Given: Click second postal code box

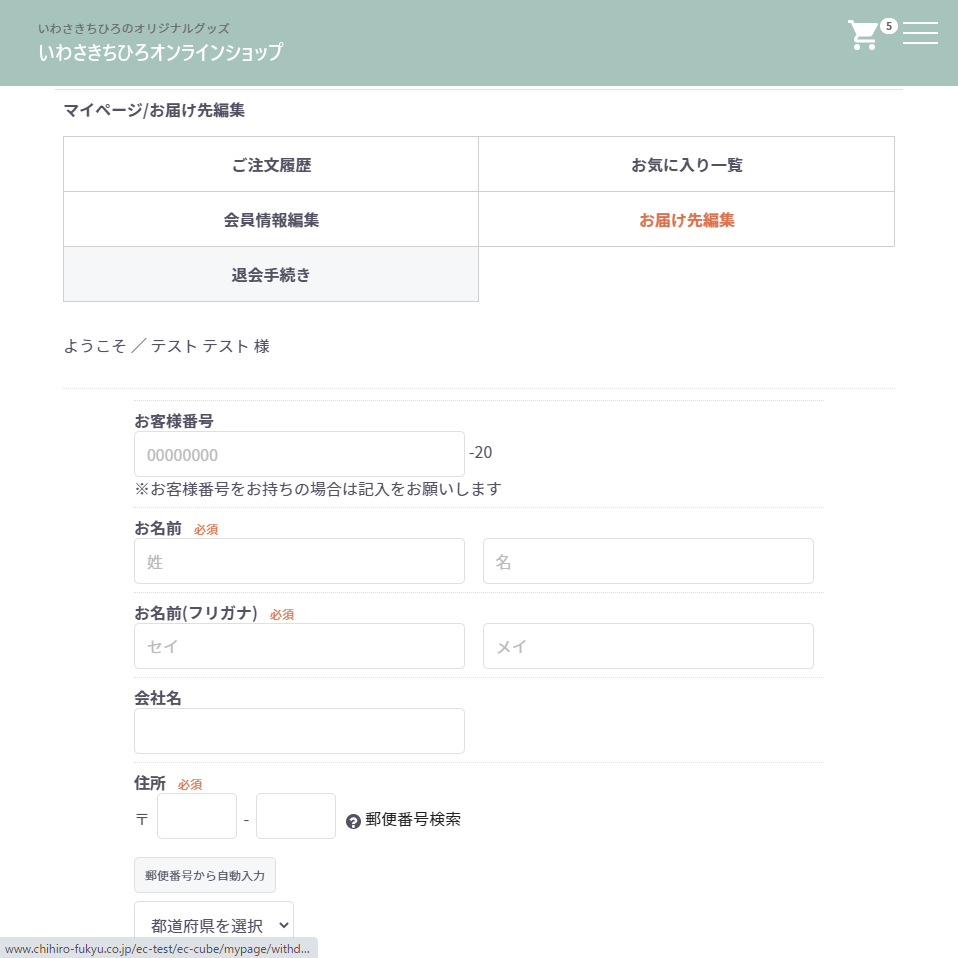Looking at the screenshot, I should (x=296, y=816).
